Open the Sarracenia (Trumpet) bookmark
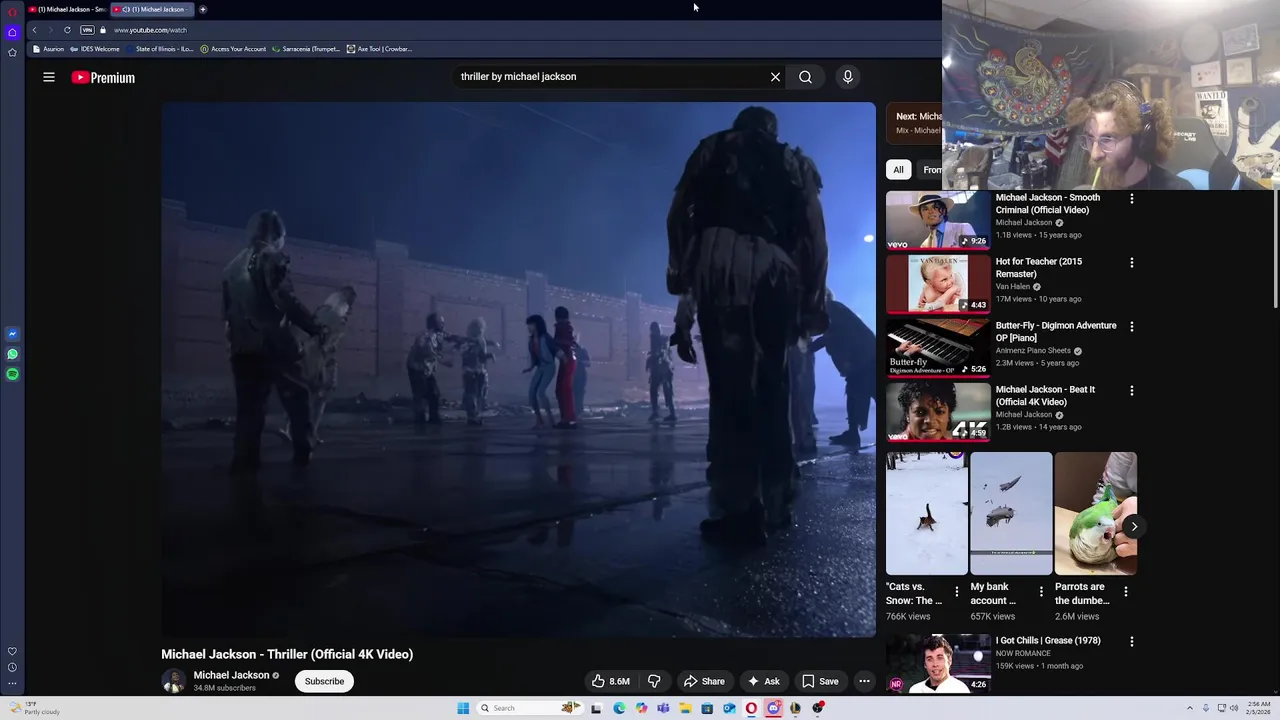1280x720 pixels. tap(307, 49)
